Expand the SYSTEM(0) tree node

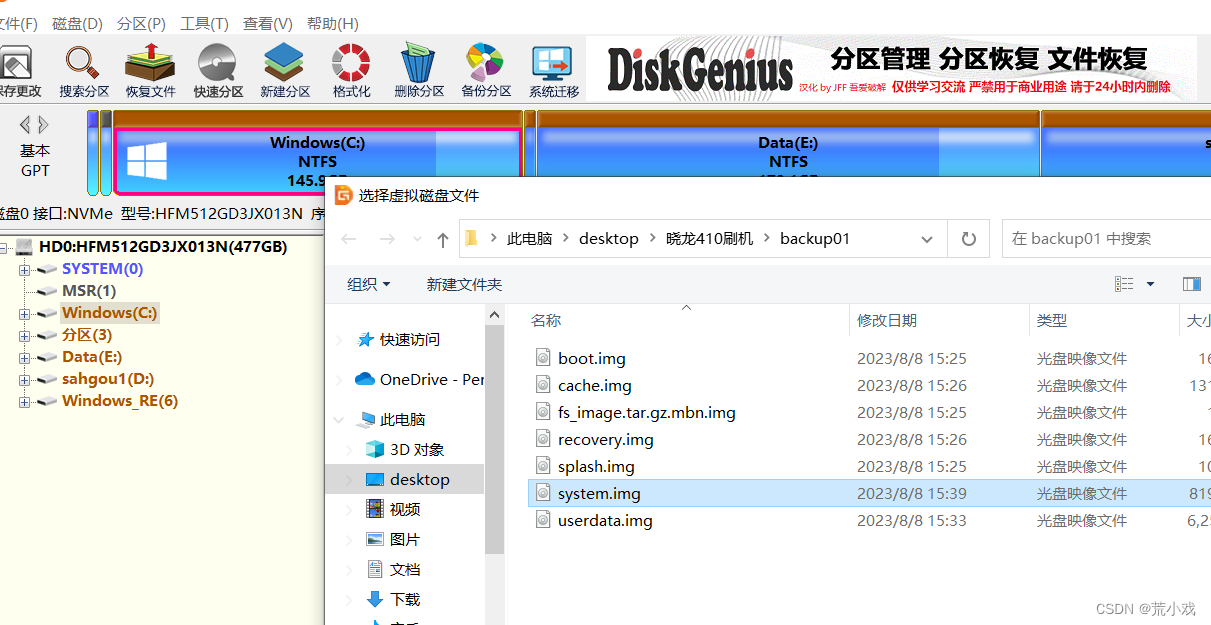[x=25, y=269]
